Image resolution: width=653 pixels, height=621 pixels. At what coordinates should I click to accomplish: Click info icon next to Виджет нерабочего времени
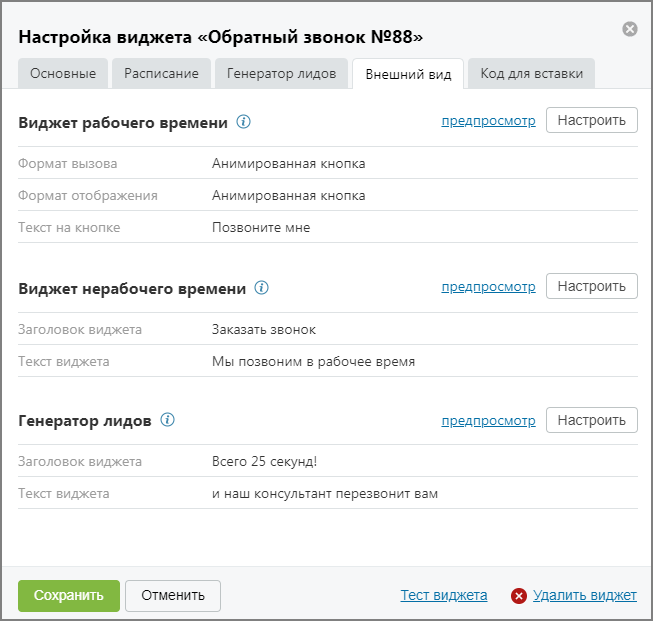(x=262, y=287)
